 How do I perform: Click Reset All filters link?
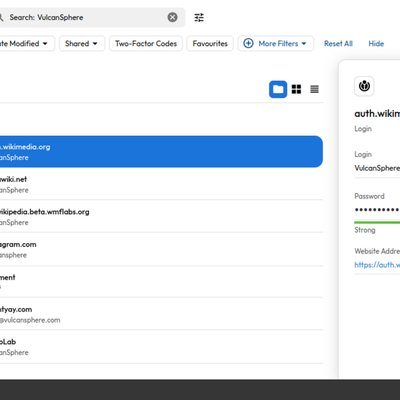[x=338, y=44]
